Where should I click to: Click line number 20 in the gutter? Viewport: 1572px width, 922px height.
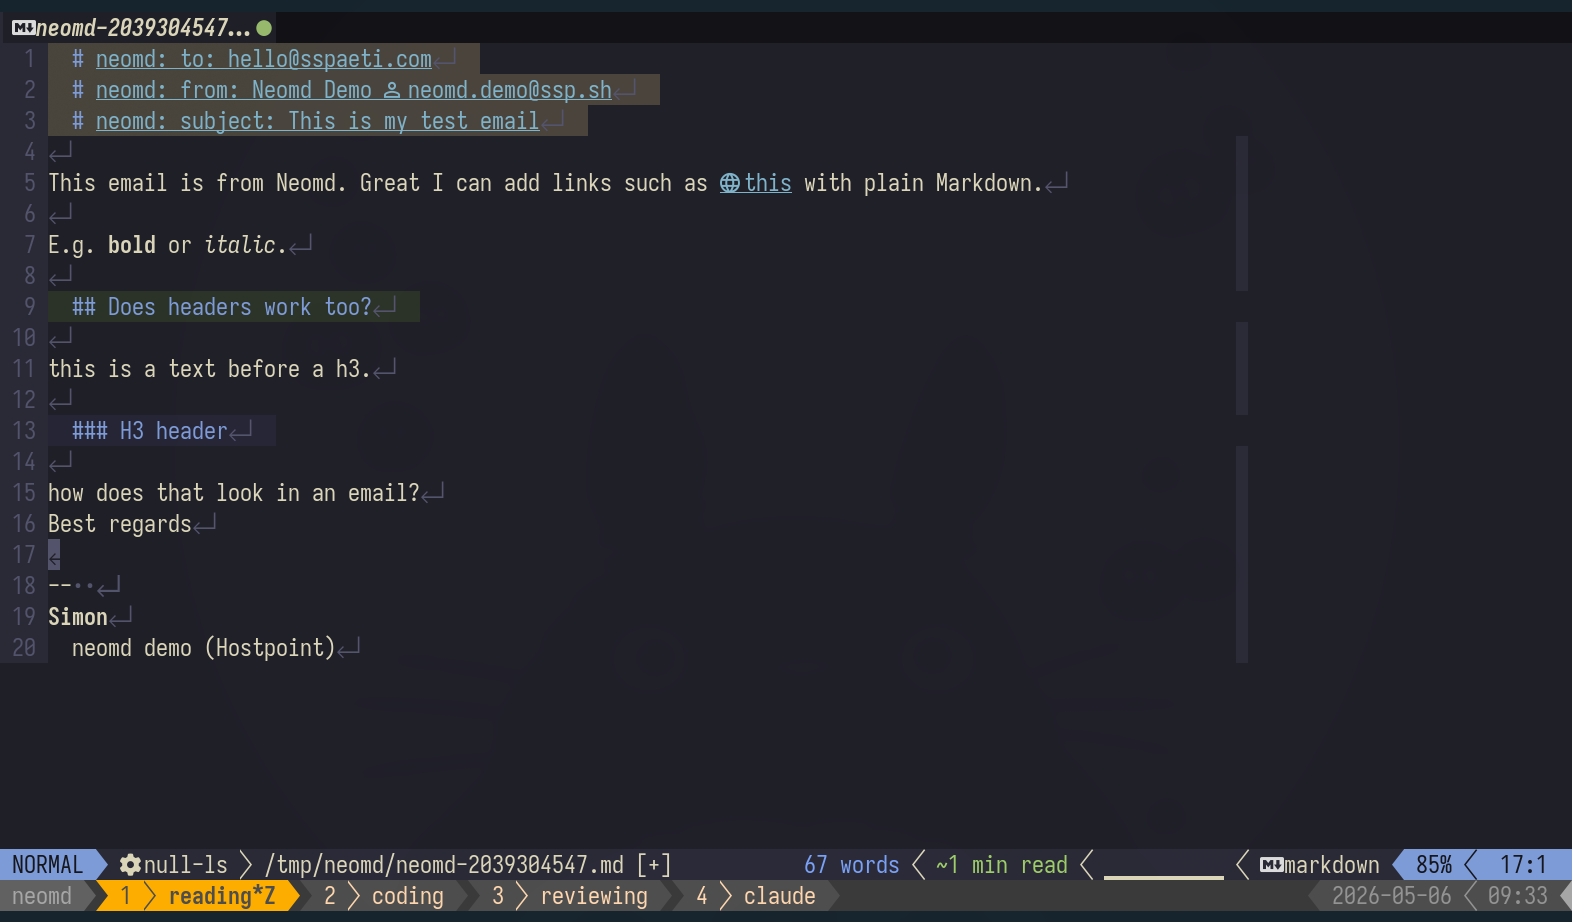pos(24,649)
